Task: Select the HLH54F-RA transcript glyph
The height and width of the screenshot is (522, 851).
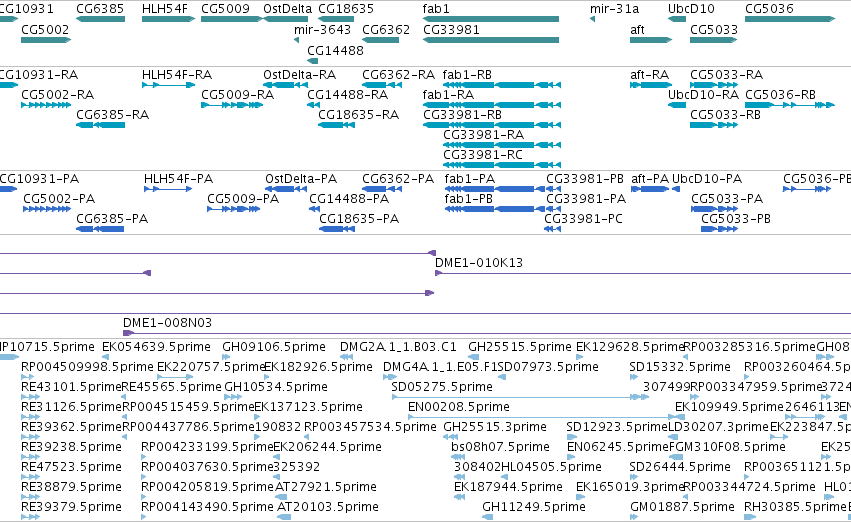Action: click(x=168, y=85)
